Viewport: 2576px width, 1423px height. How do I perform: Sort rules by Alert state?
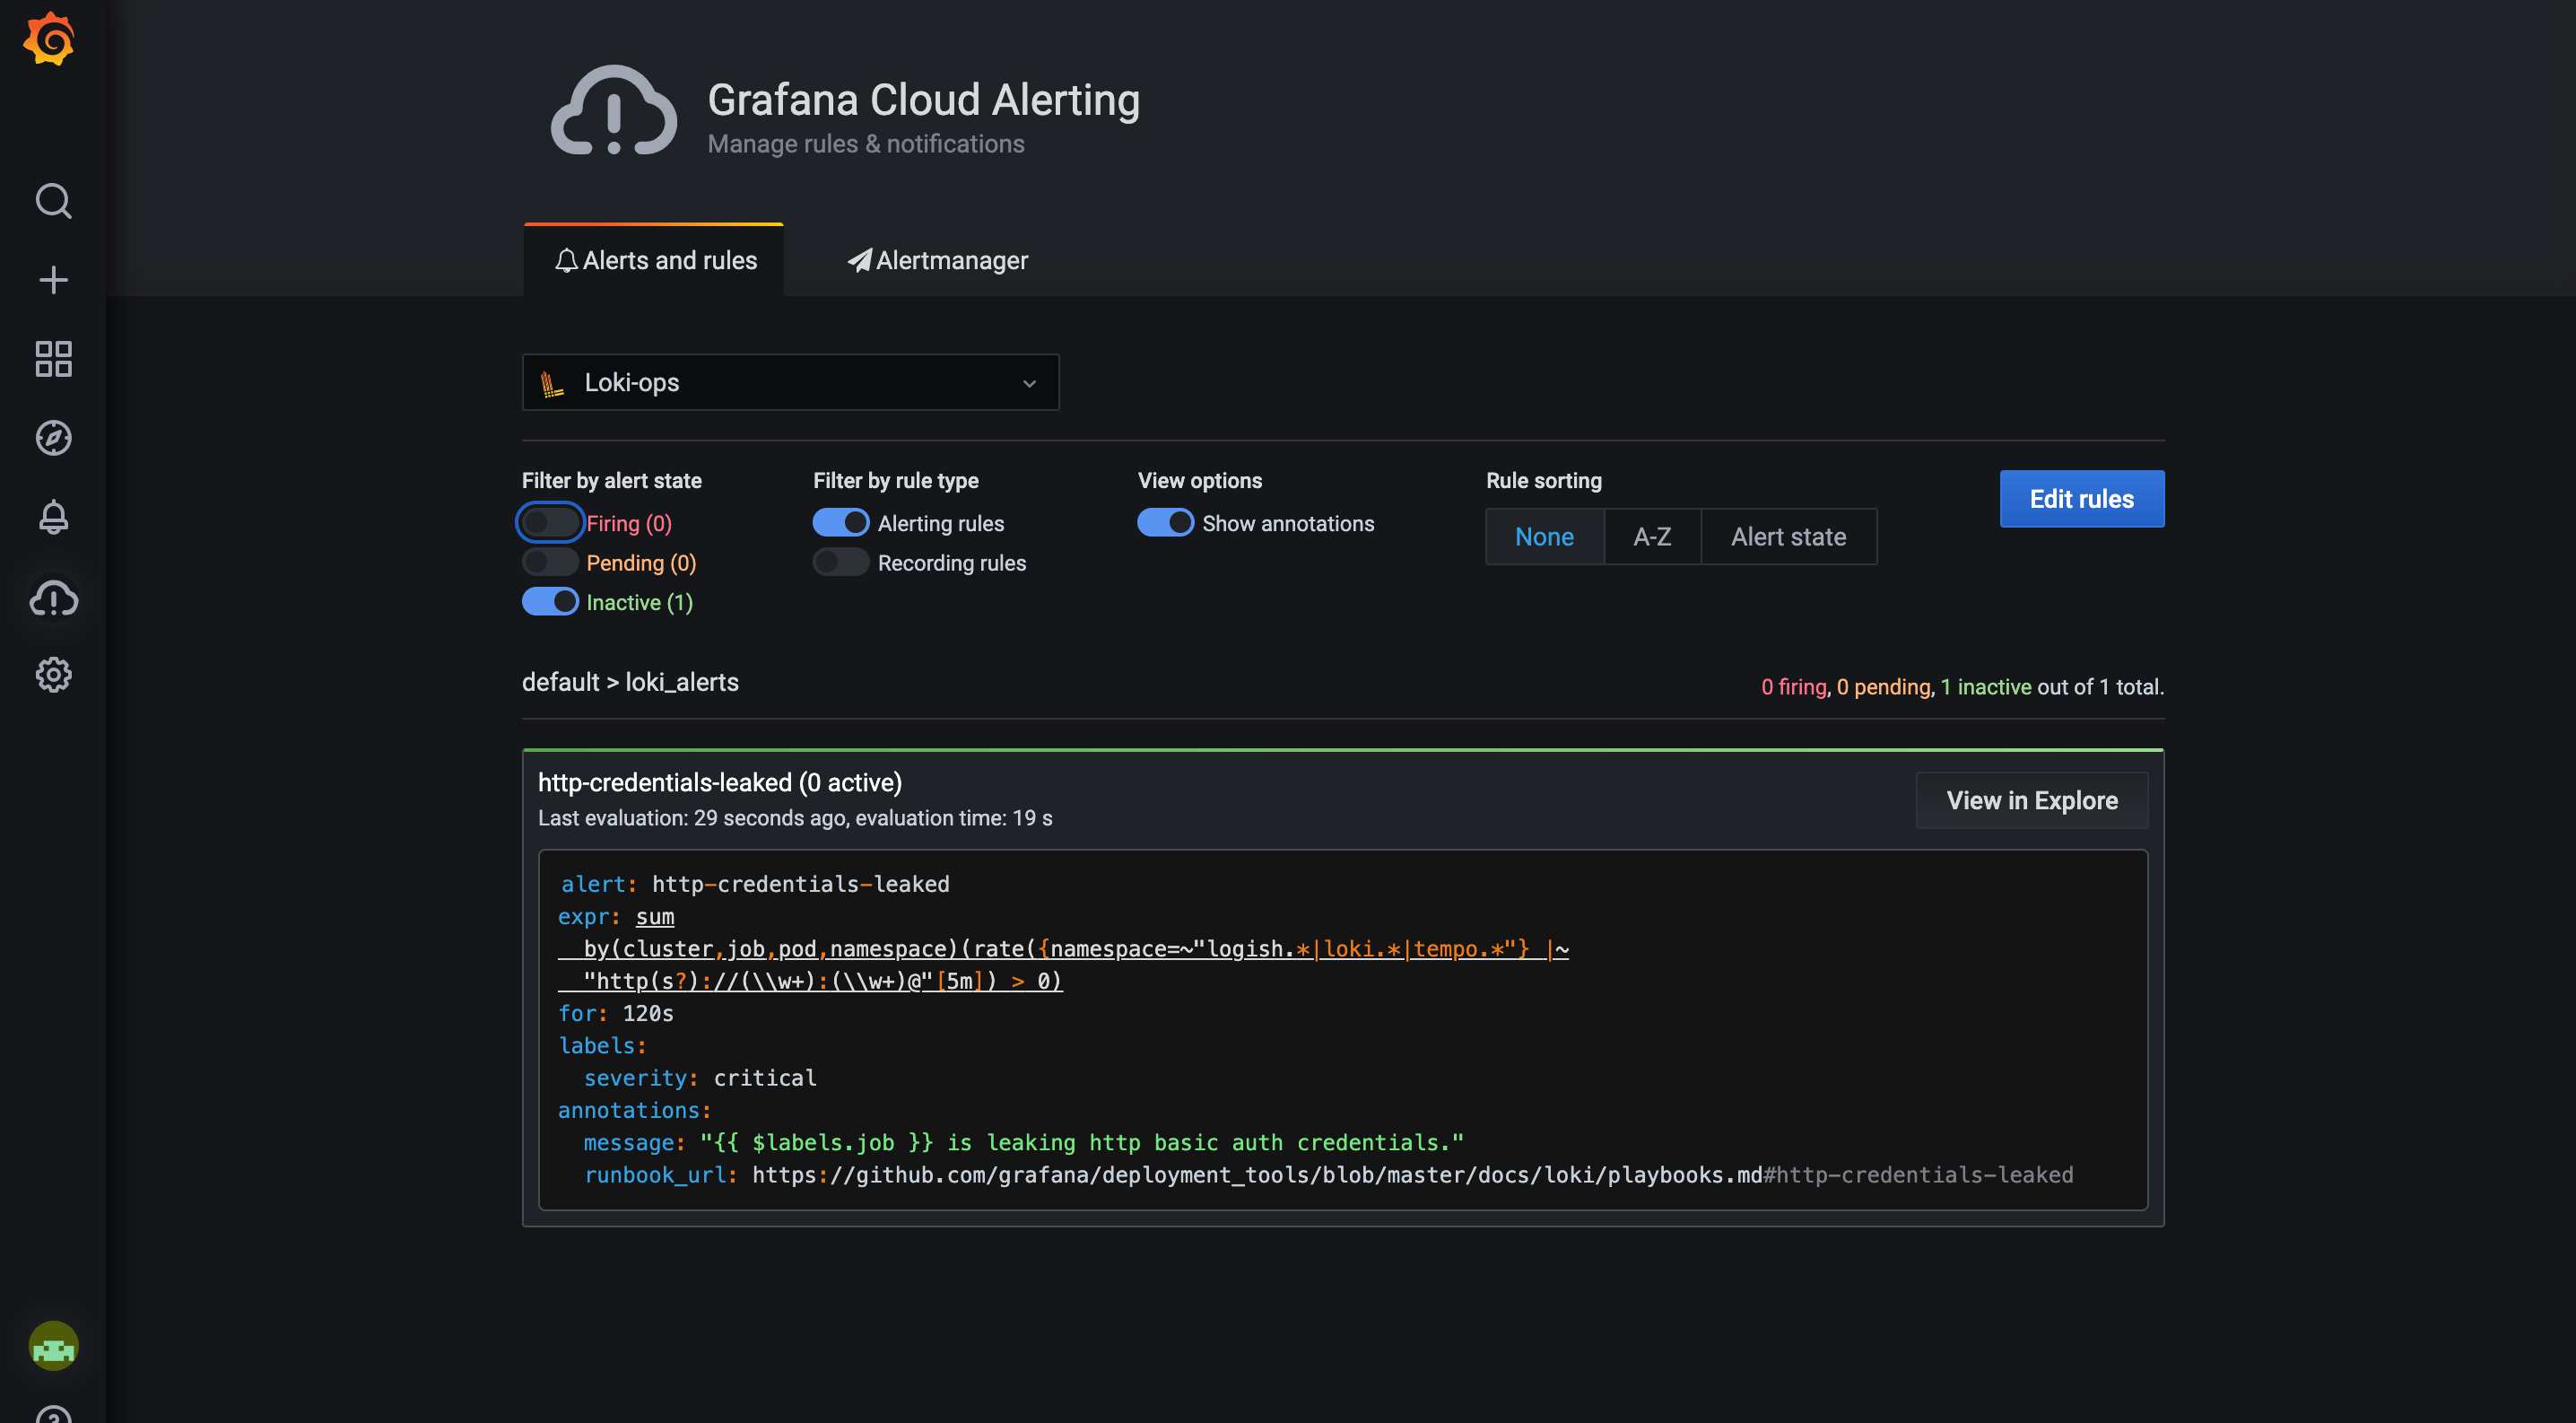coord(1788,536)
